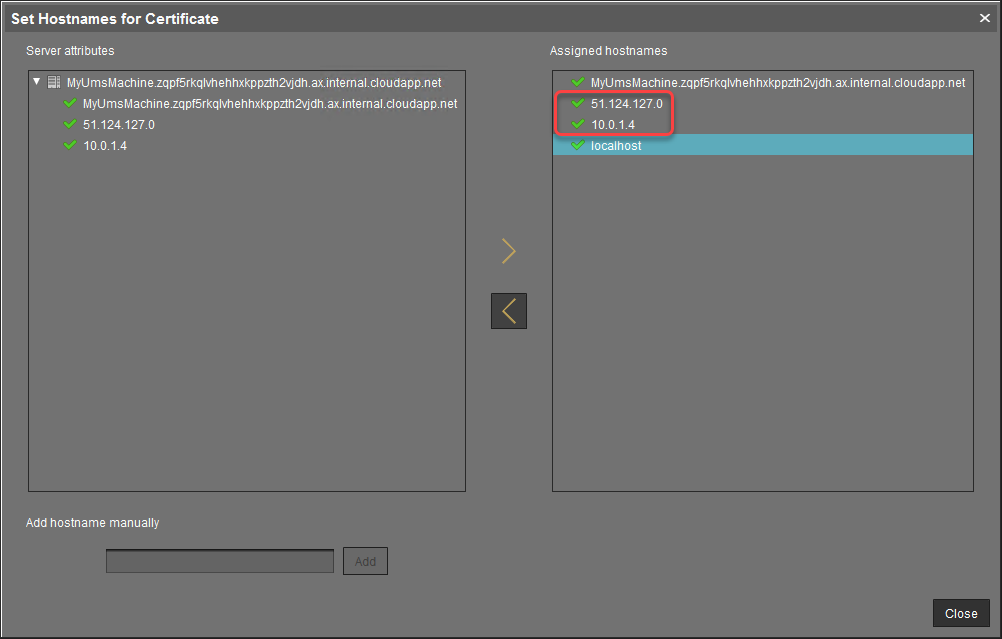Image resolution: width=1002 pixels, height=639 pixels.
Task: Click green checkmark beside 51.124.127.0 in Assigned hostnames
Action: point(577,103)
